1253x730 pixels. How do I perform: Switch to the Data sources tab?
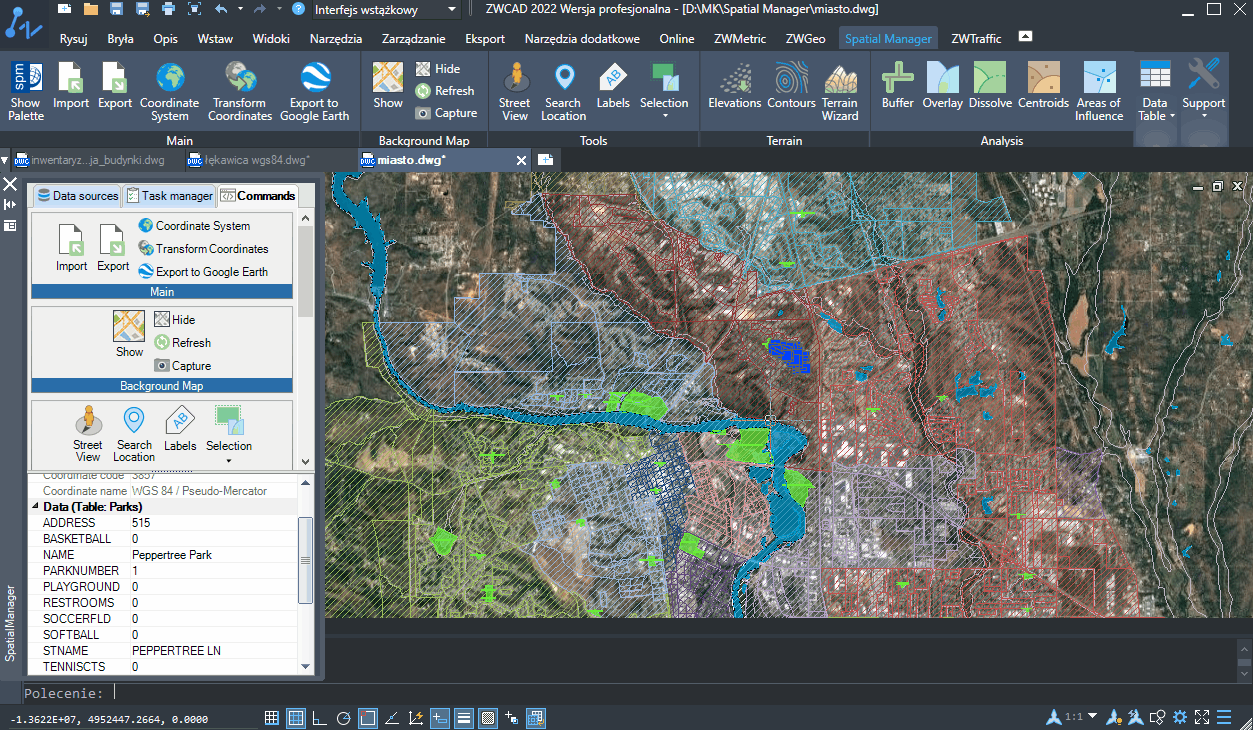click(76, 195)
